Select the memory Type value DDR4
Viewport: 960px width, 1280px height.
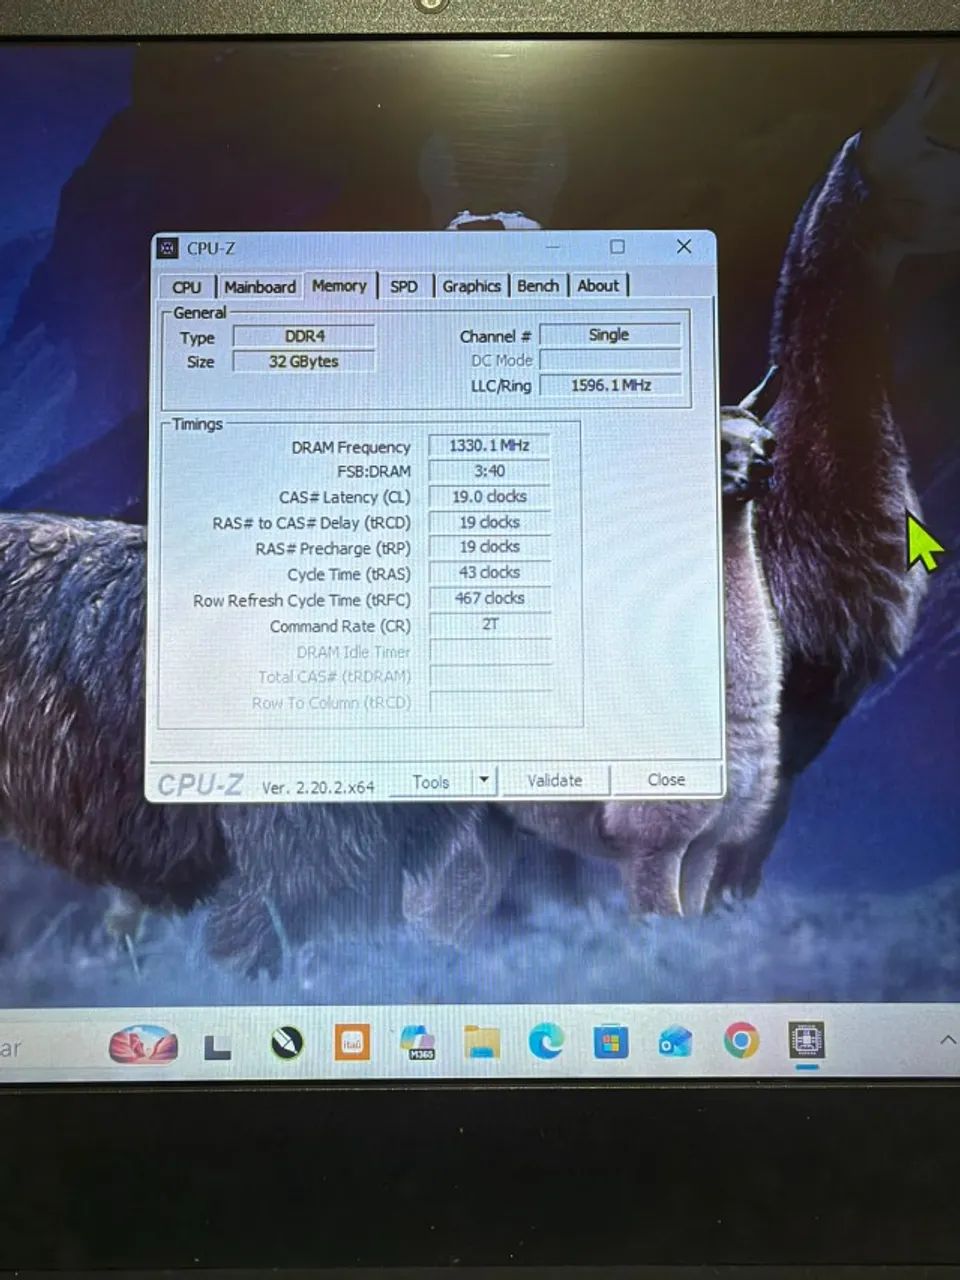click(x=304, y=337)
